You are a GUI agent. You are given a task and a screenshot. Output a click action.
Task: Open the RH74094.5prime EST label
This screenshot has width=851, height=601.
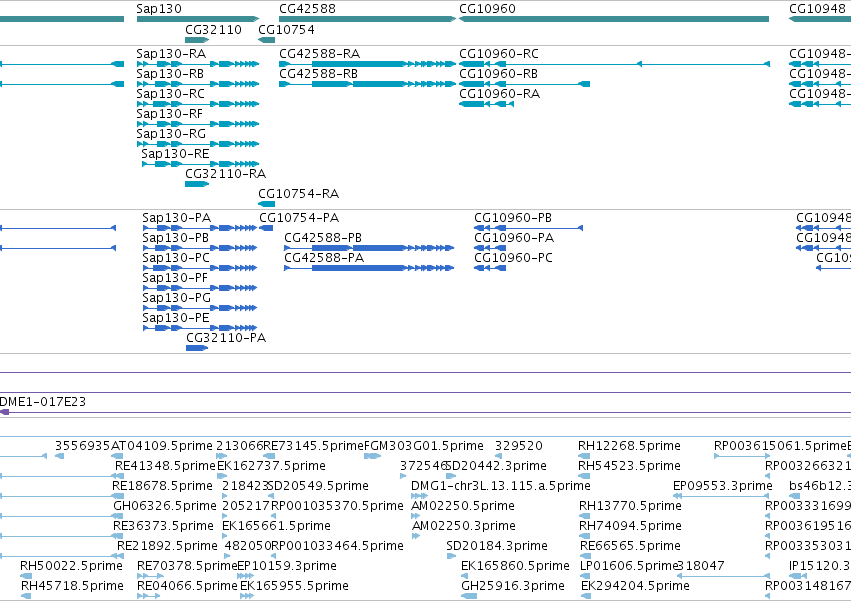point(630,527)
